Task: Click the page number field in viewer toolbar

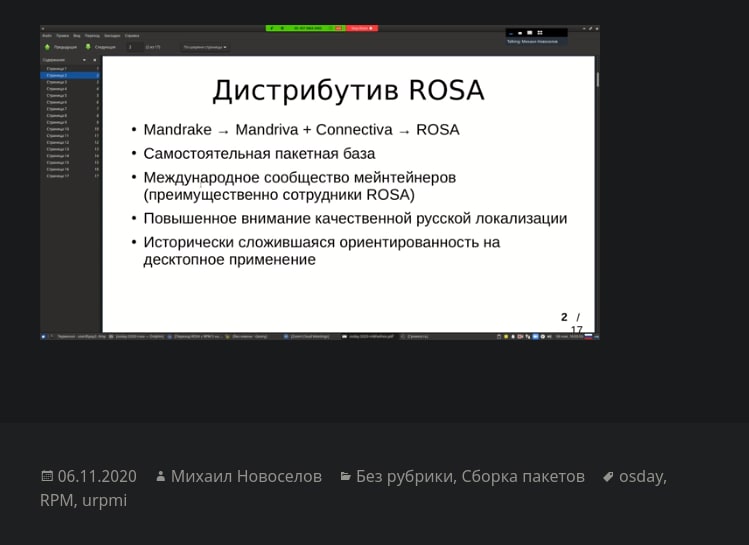Action: [x=133, y=47]
